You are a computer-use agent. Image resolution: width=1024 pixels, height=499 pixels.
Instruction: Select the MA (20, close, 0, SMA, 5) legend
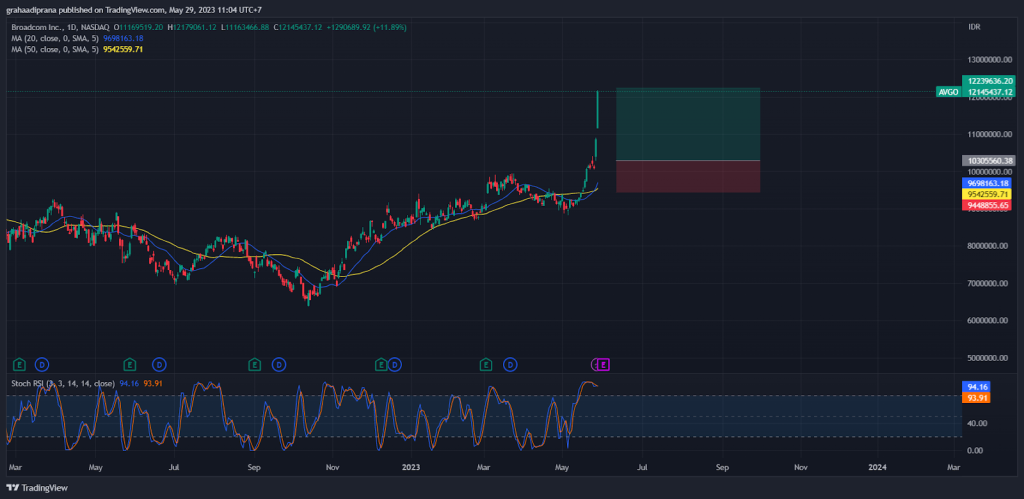click(x=56, y=39)
